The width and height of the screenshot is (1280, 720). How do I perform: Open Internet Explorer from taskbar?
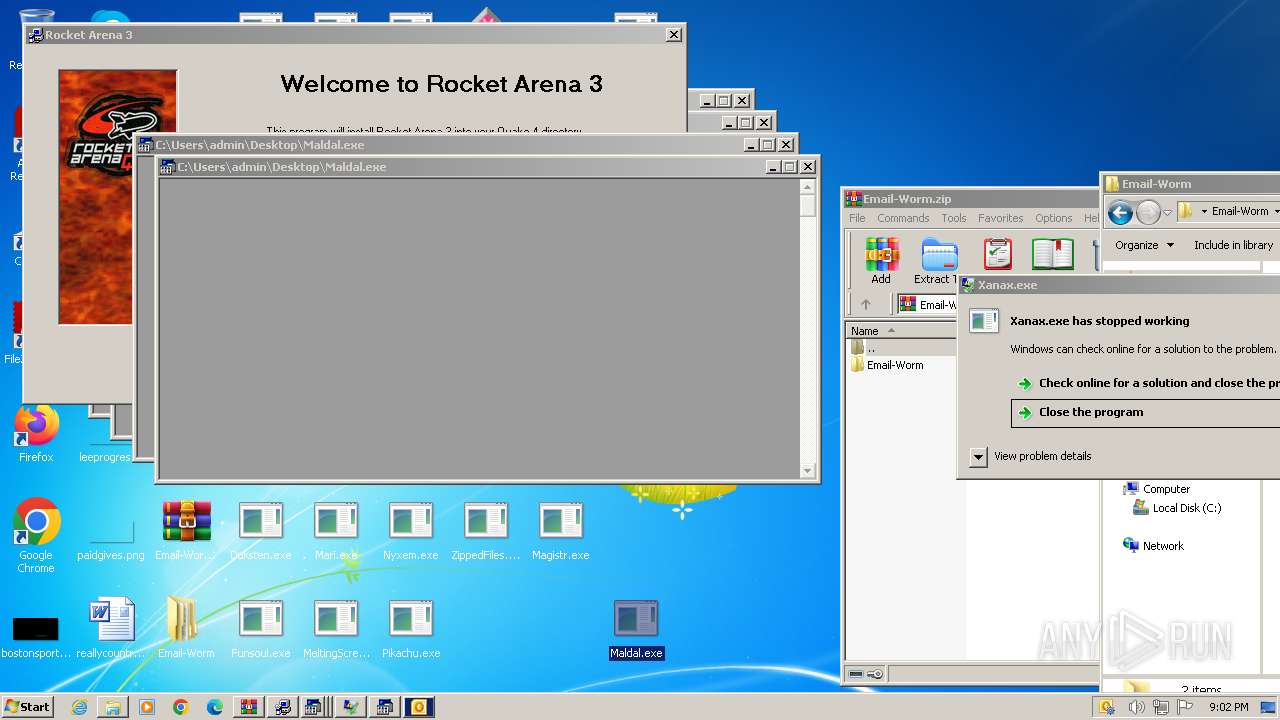tap(79, 707)
